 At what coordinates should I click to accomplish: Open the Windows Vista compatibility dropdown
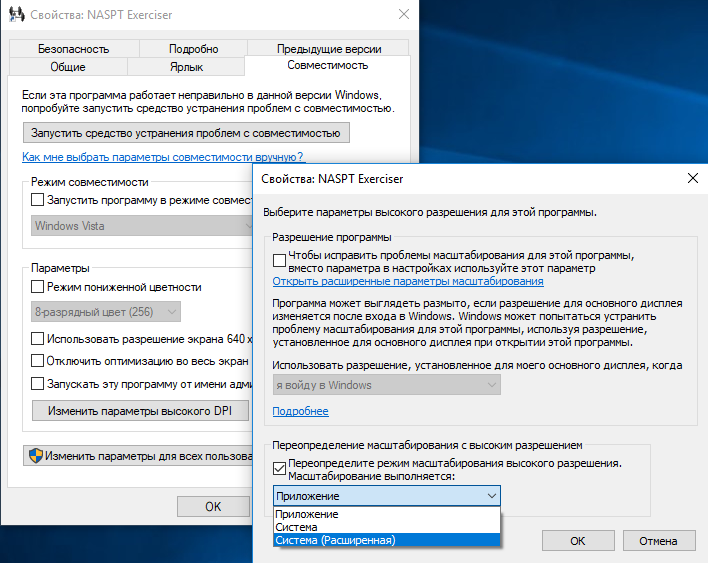(142, 225)
